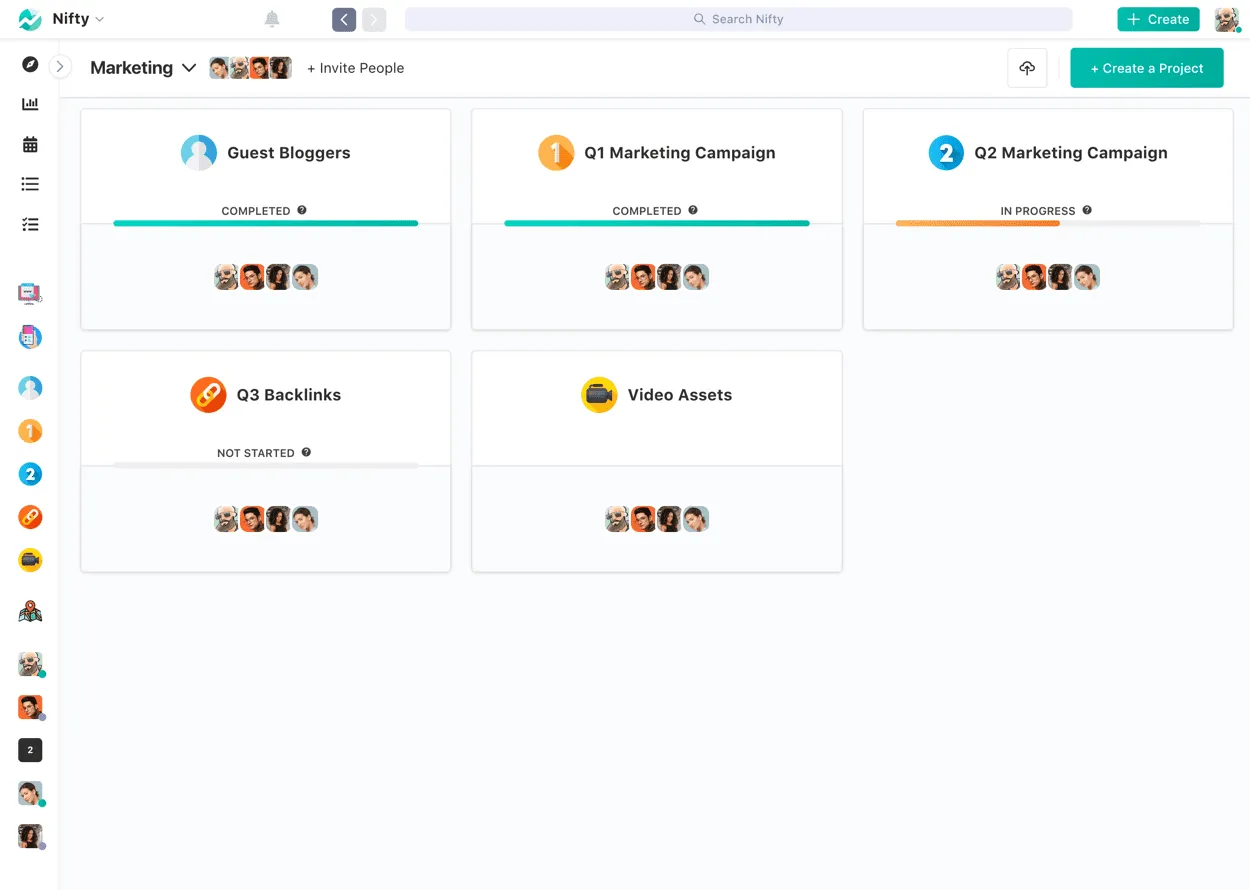Open the Marketing workspace dropdown
The height and width of the screenshot is (890, 1250).
point(141,67)
